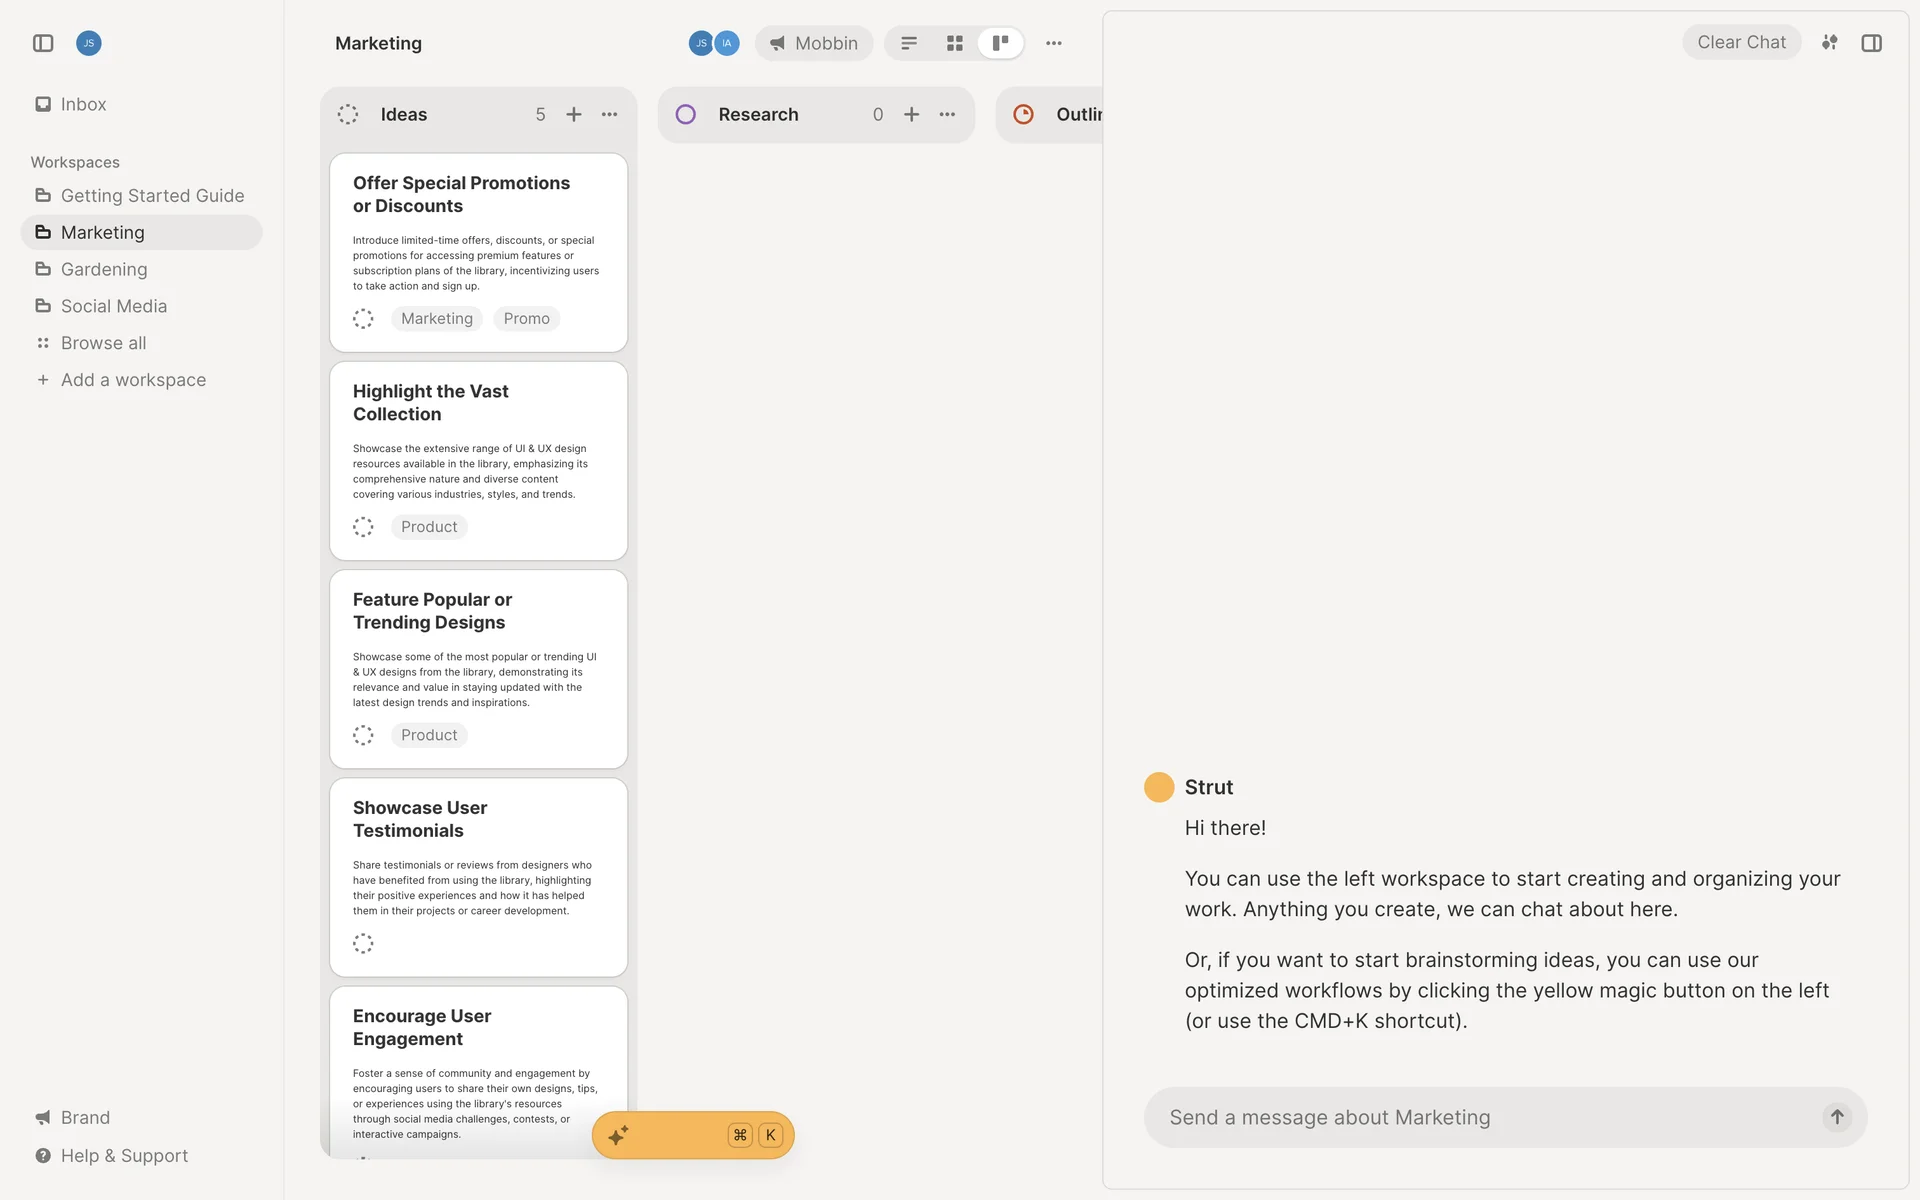Open the chat settings sparkle icon
Viewport: 1920px width, 1200px height.
tap(1829, 43)
